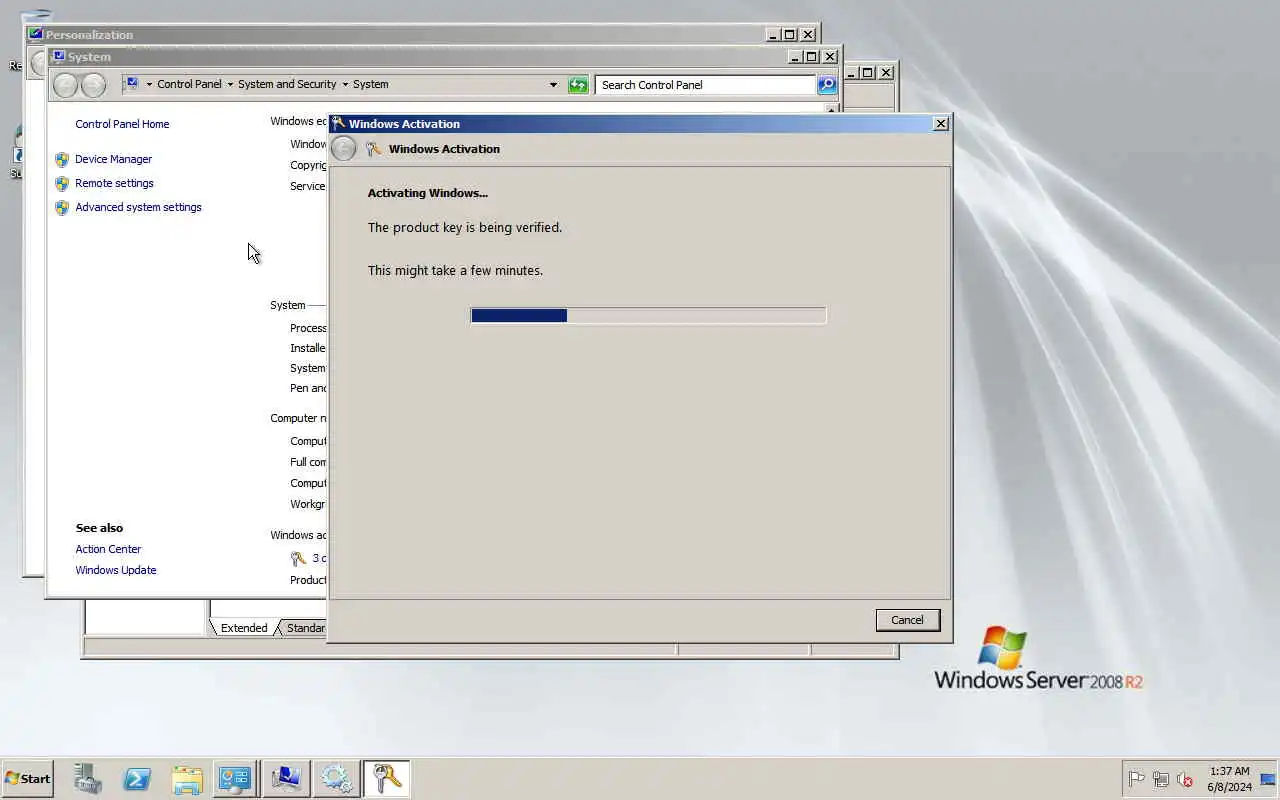This screenshot has width=1280, height=800.
Task: Switch to Windows Activation taskbar button
Action: click(x=386, y=778)
